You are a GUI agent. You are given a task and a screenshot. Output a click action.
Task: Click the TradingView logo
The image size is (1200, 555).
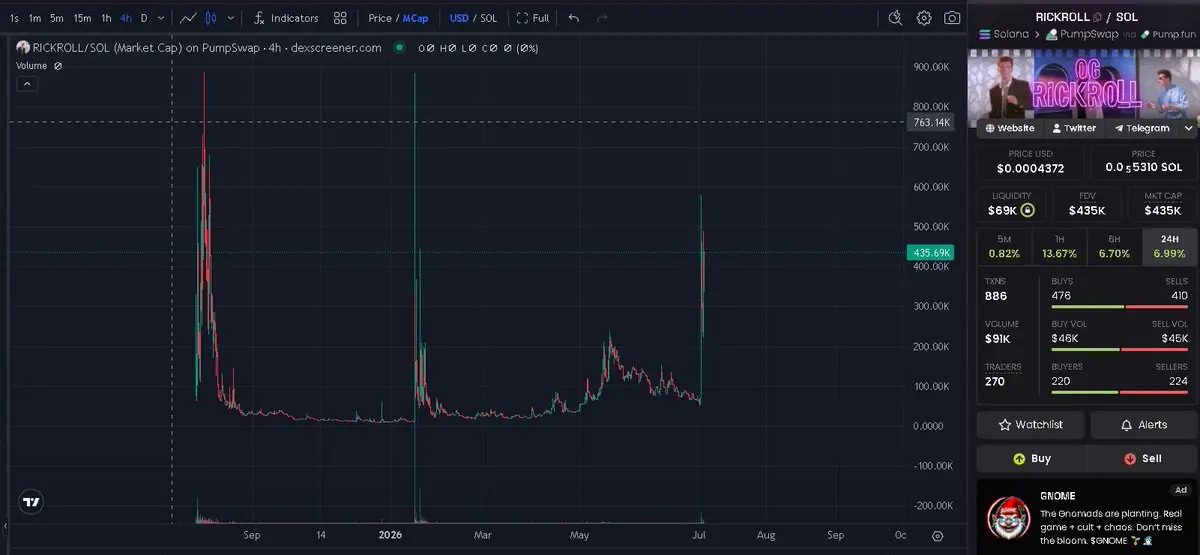point(32,502)
